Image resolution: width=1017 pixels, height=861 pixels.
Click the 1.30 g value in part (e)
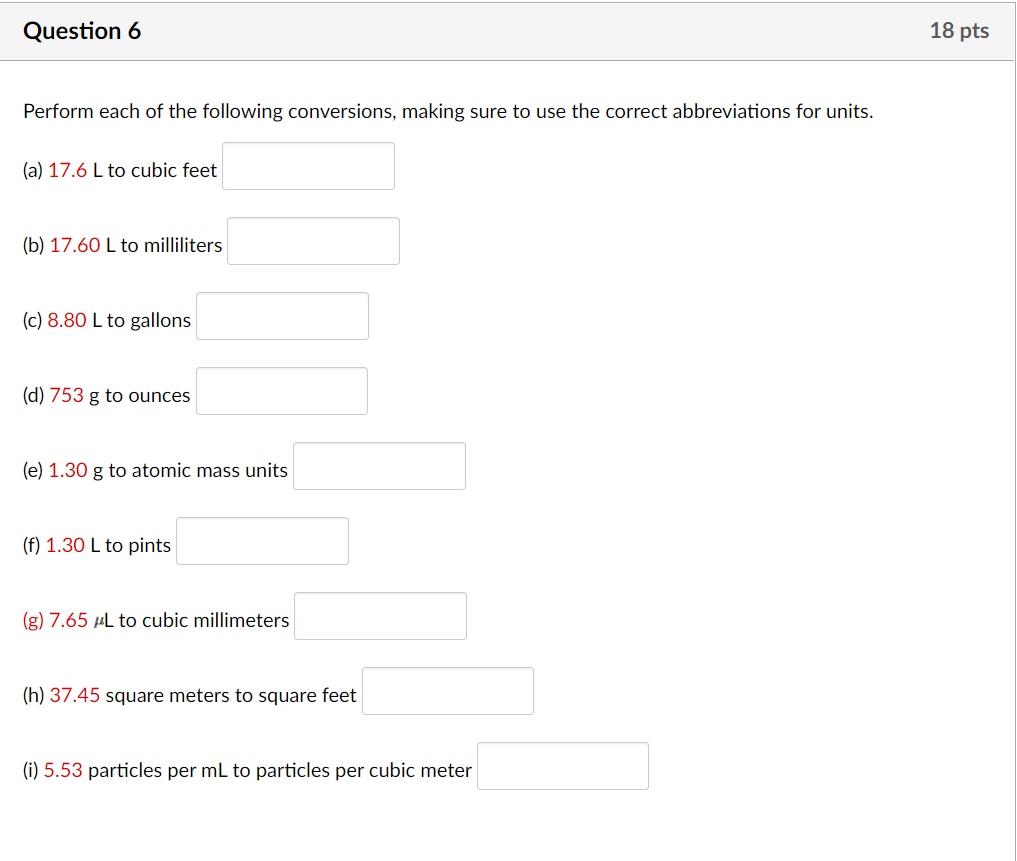(x=66, y=470)
